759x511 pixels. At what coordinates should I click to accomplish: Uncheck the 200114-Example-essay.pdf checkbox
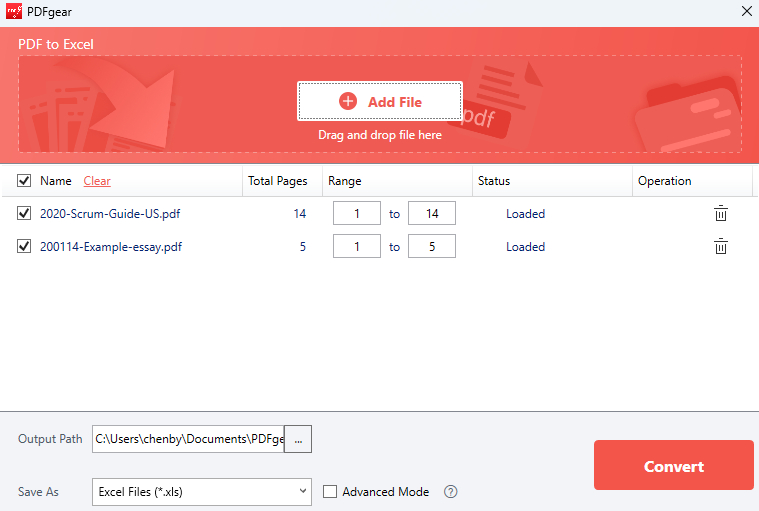pos(24,246)
